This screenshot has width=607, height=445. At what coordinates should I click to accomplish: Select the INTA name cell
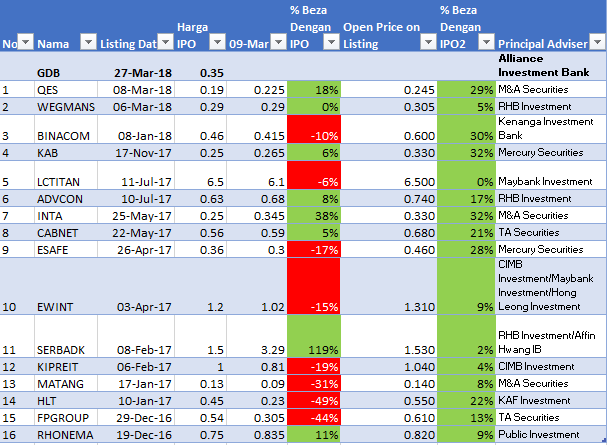click(66, 216)
